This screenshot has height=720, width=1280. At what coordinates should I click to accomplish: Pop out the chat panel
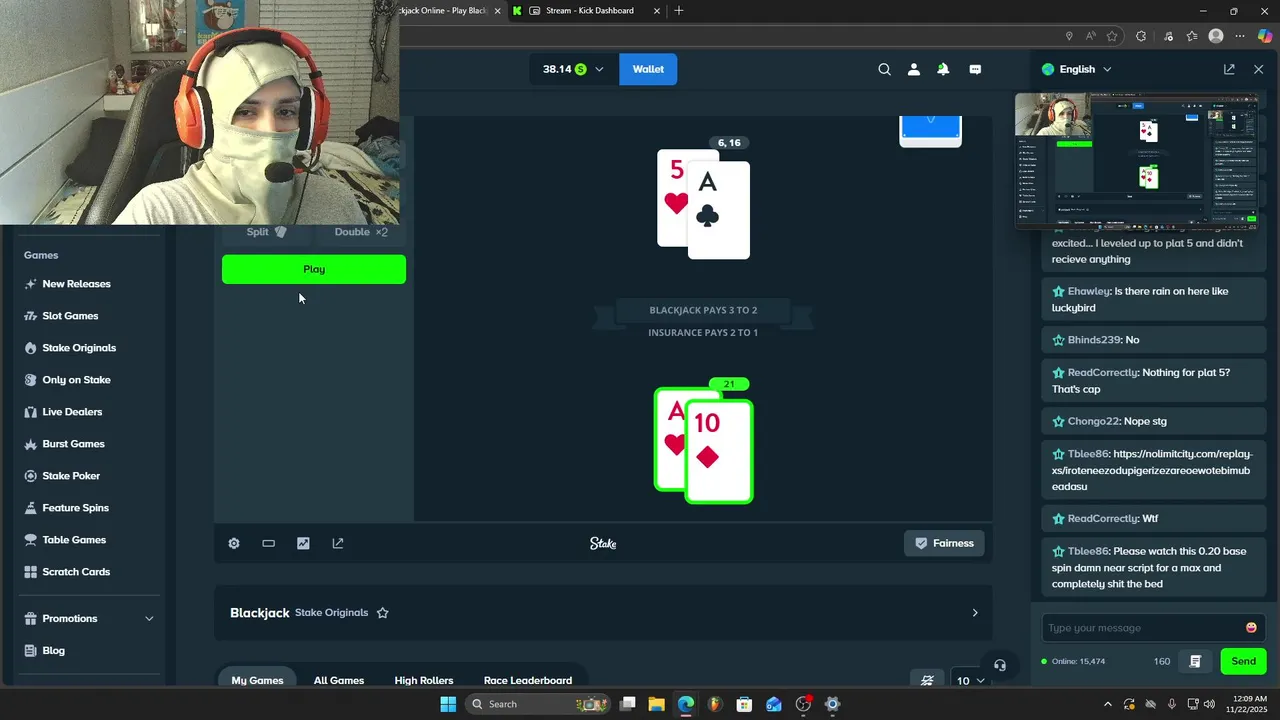click(1229, 69)
